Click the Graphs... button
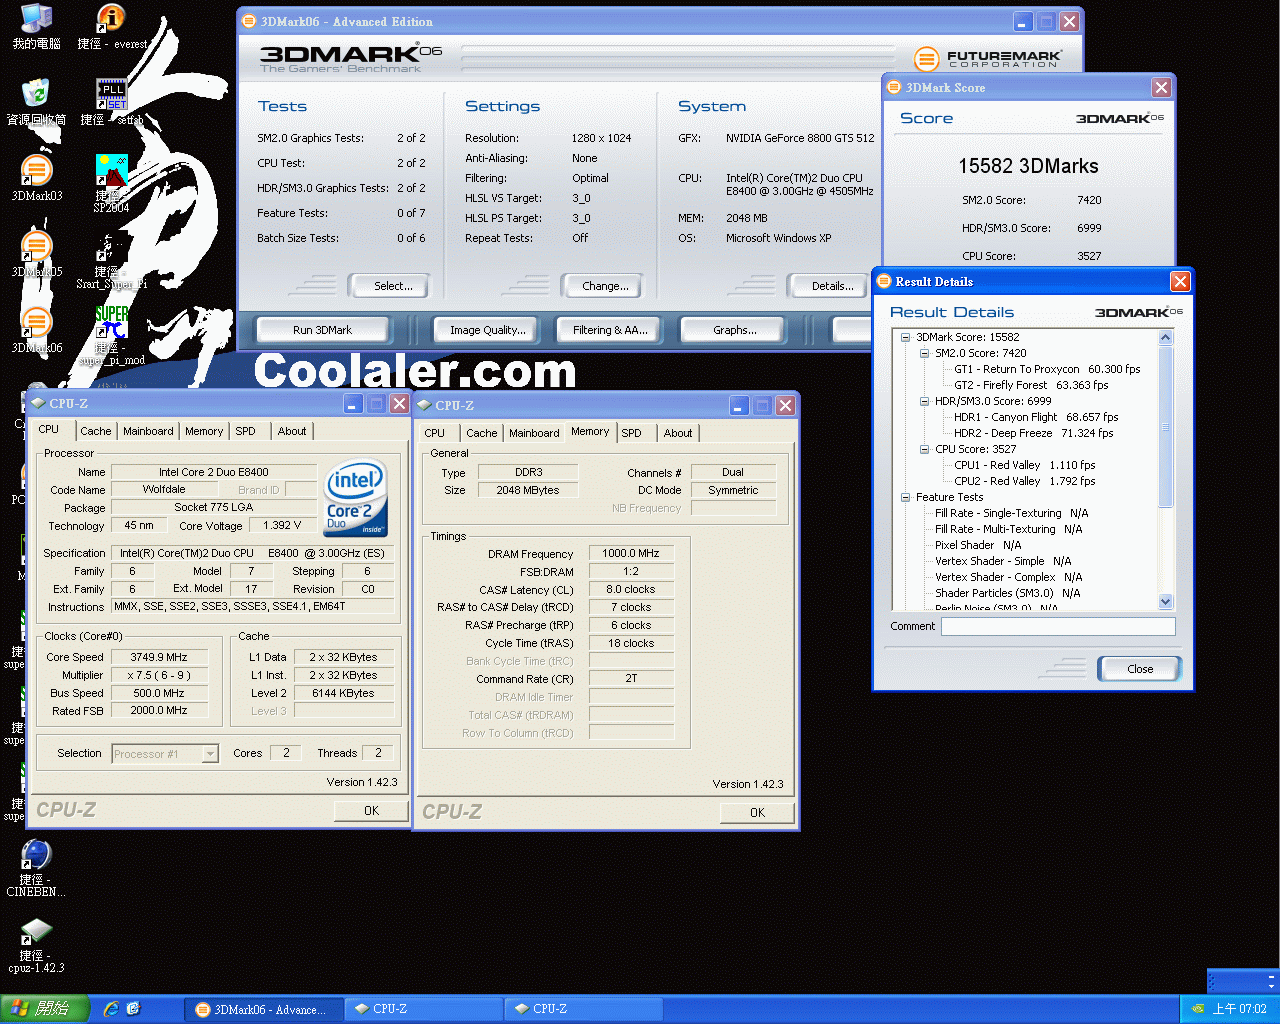The height and width of the screenshot is (1024, 1280). tap(734, 330)
